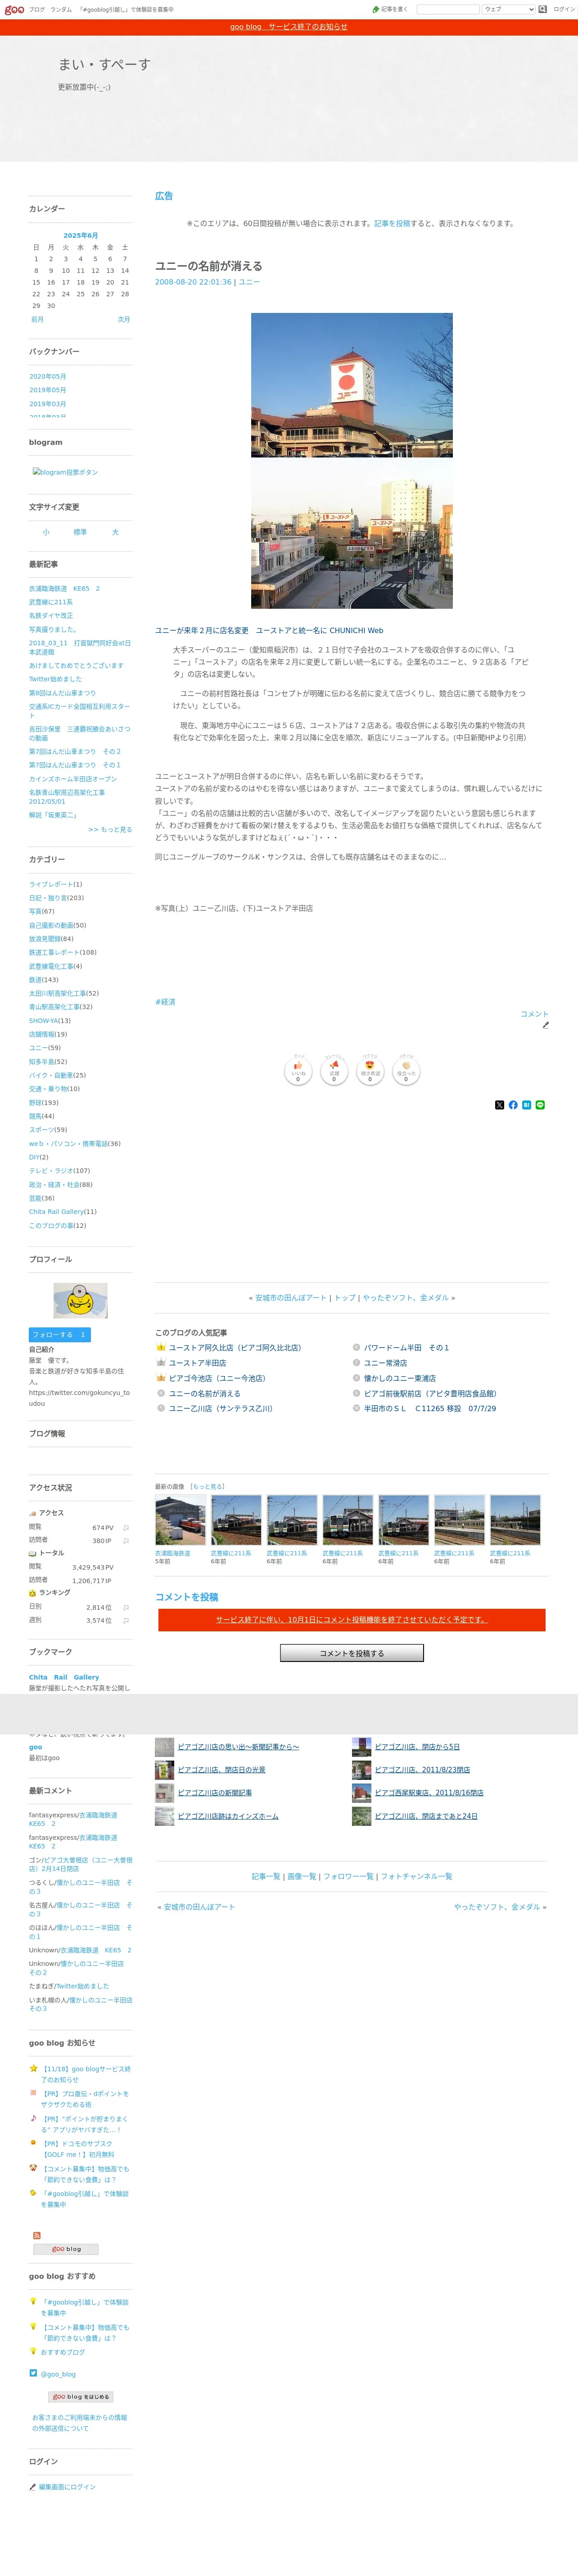The height and width of the screenshot is (2576, 578).
Task: Click the コメントを投稿する button
Action: (x=352, y=1653)
